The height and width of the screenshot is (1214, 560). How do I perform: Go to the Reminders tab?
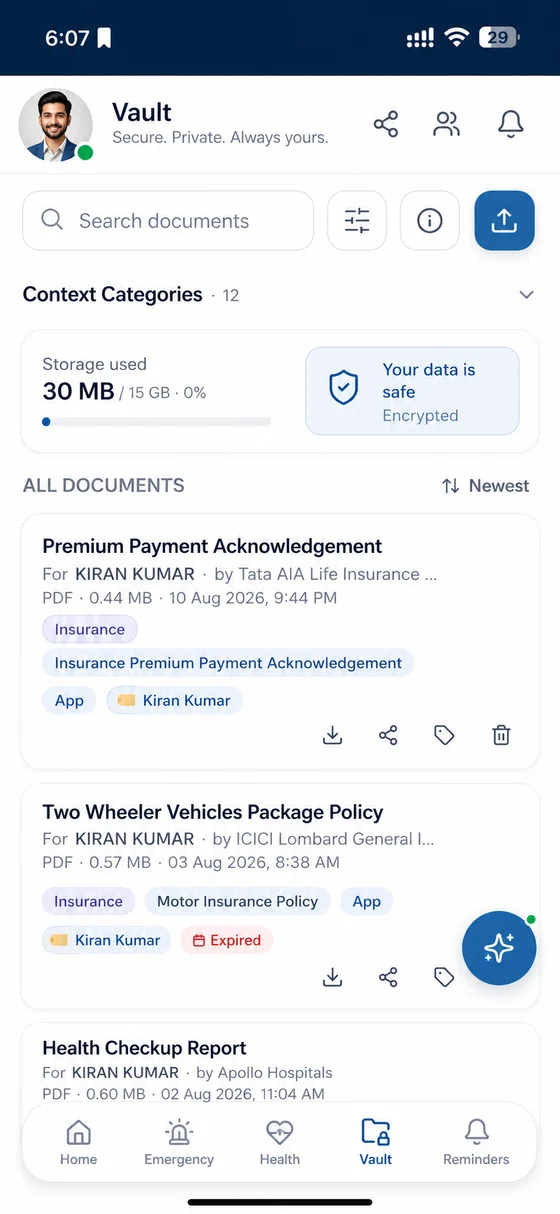476,1143
